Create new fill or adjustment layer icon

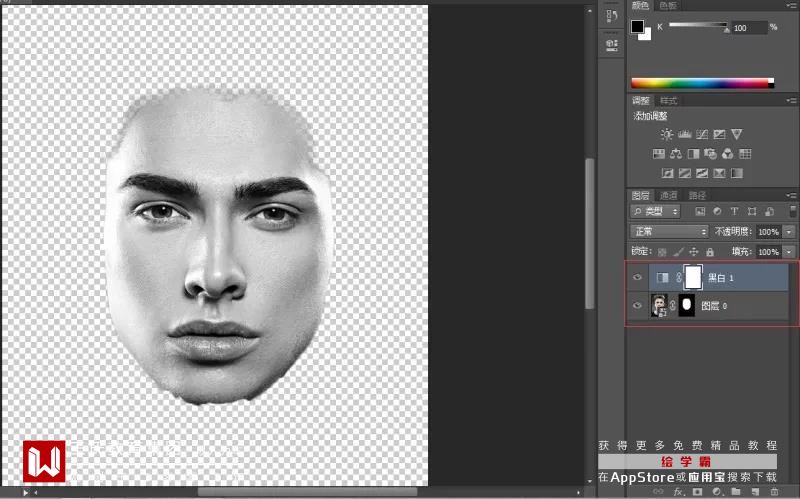[717, 492]
